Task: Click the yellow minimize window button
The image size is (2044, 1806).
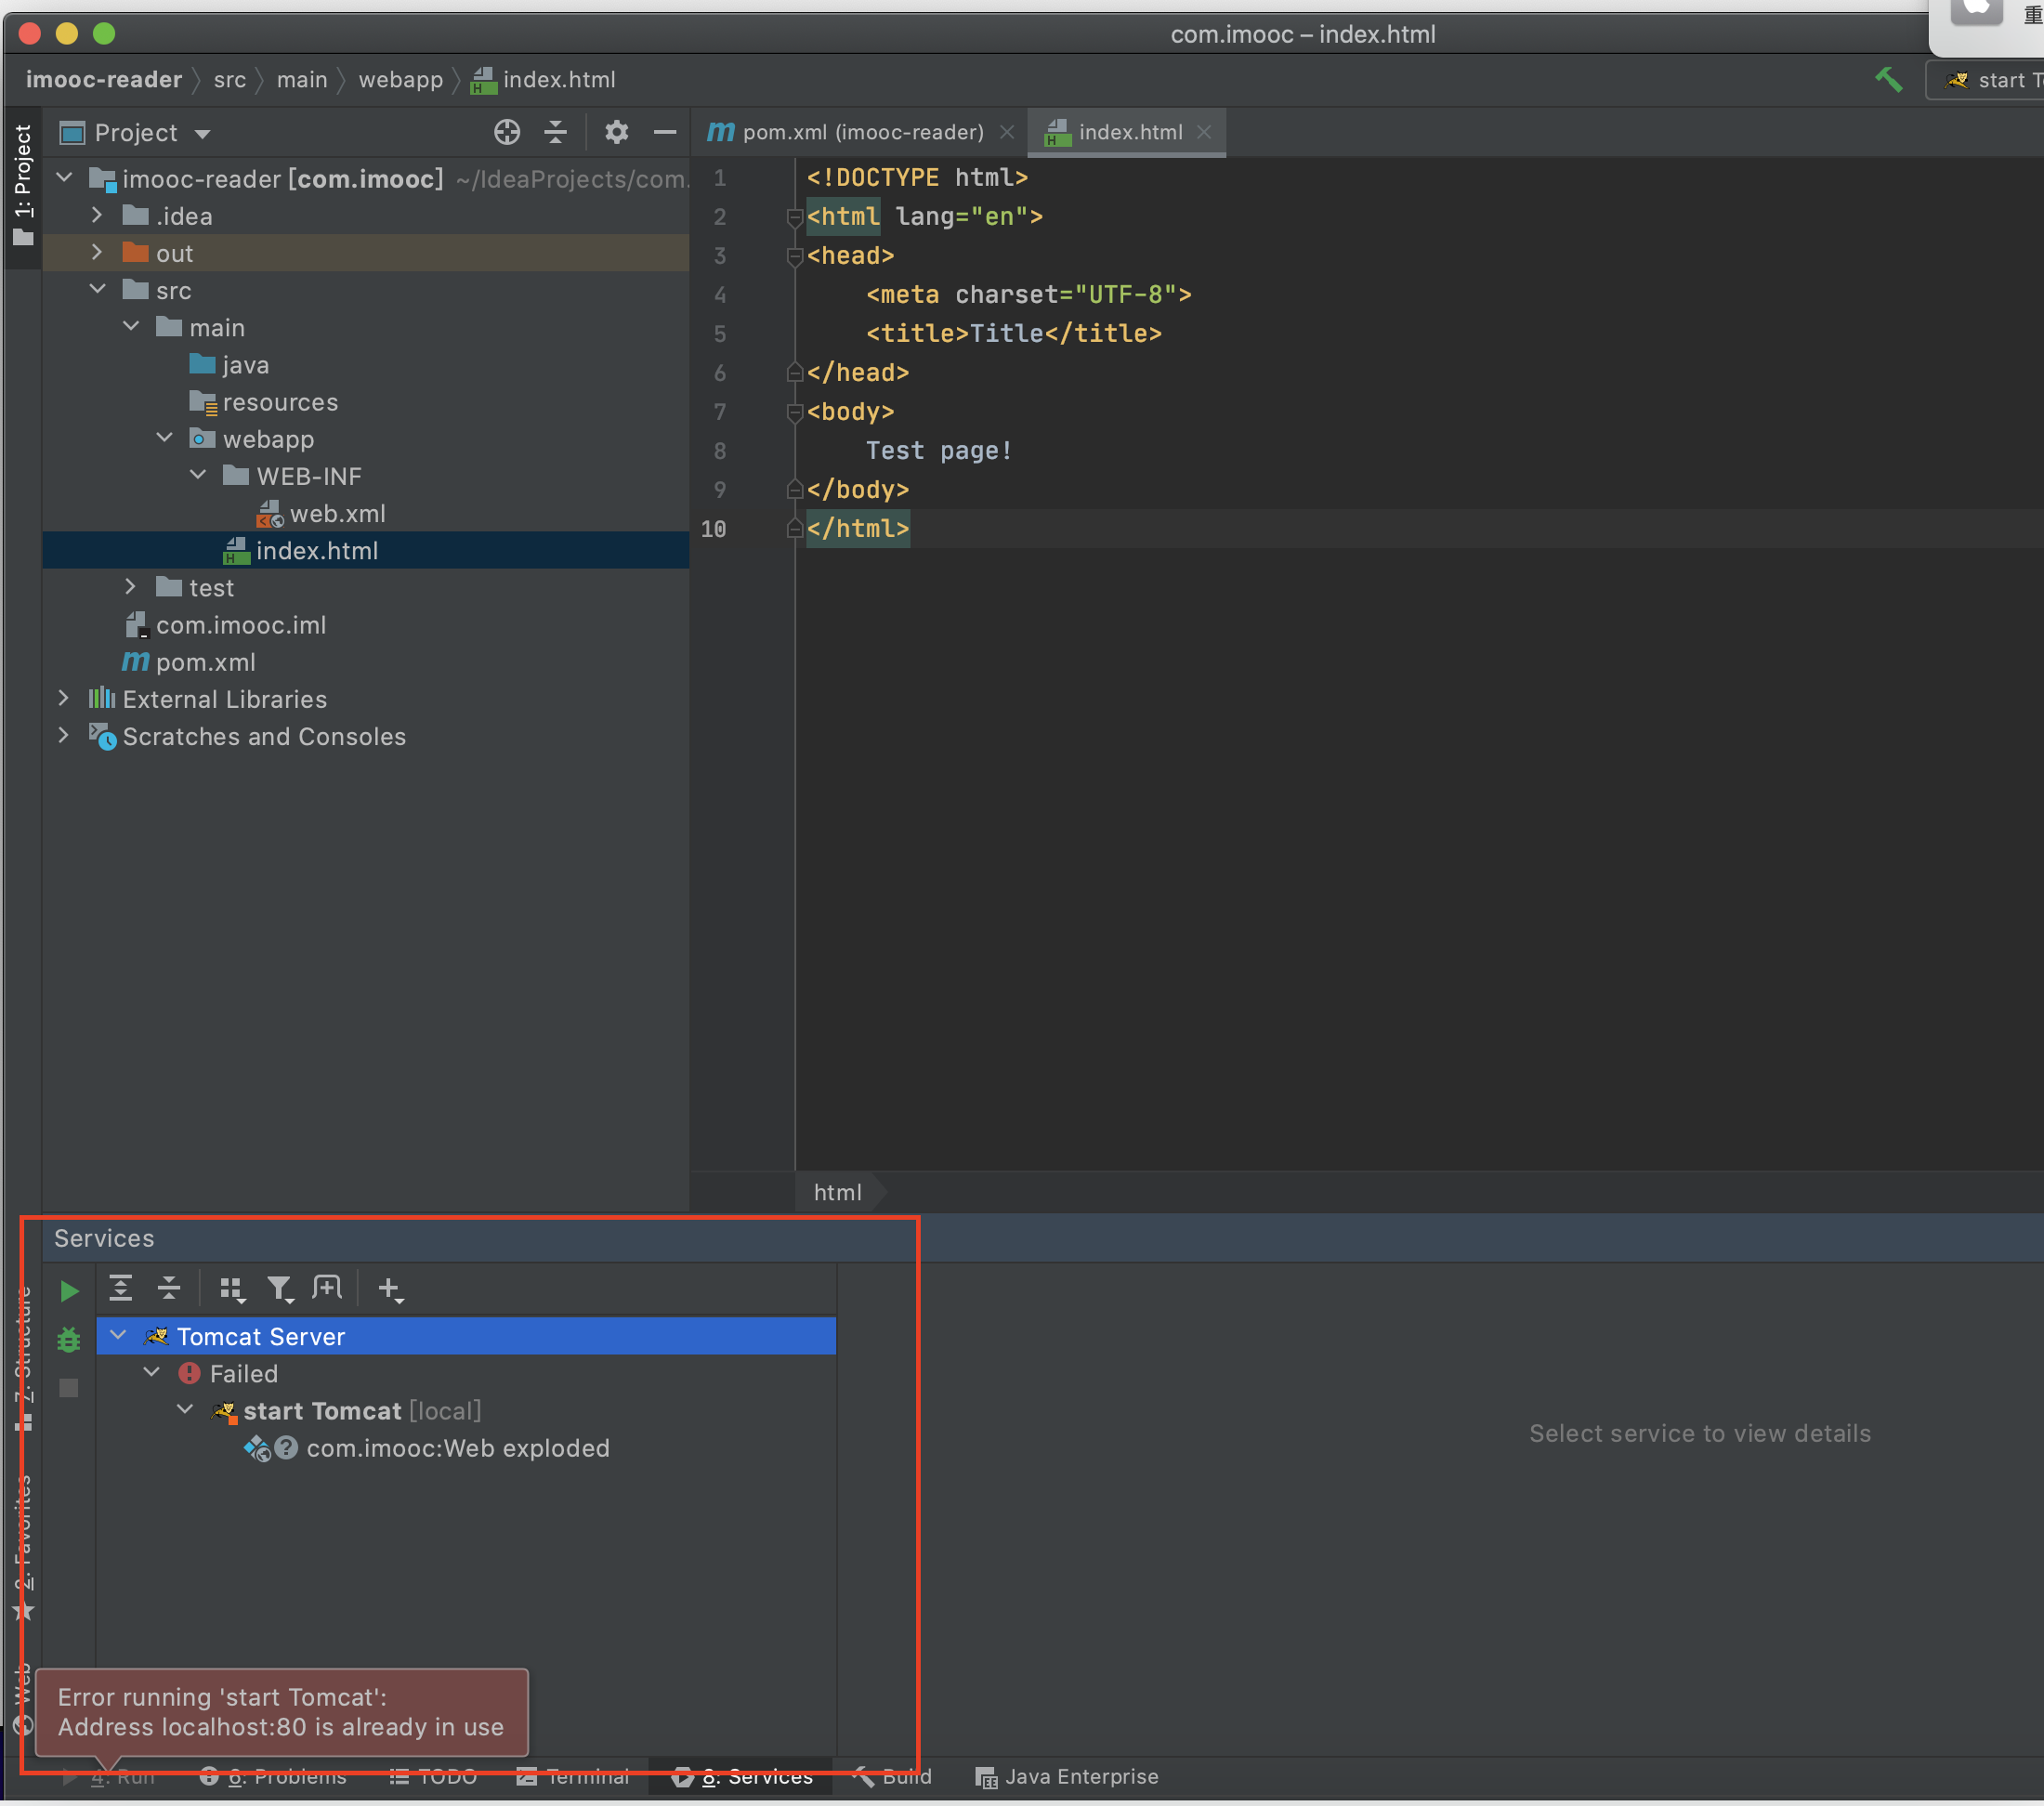Action: (67, 34)
